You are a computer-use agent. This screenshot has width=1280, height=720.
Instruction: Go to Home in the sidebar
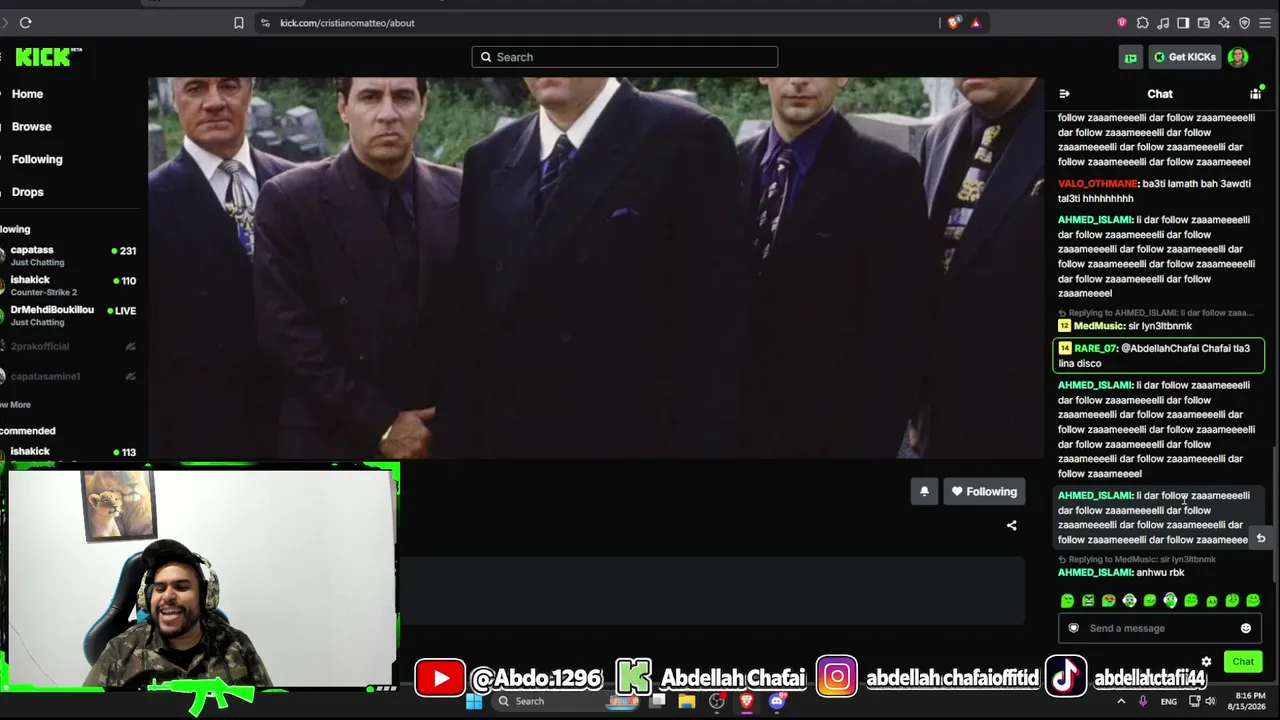(27, 94)
